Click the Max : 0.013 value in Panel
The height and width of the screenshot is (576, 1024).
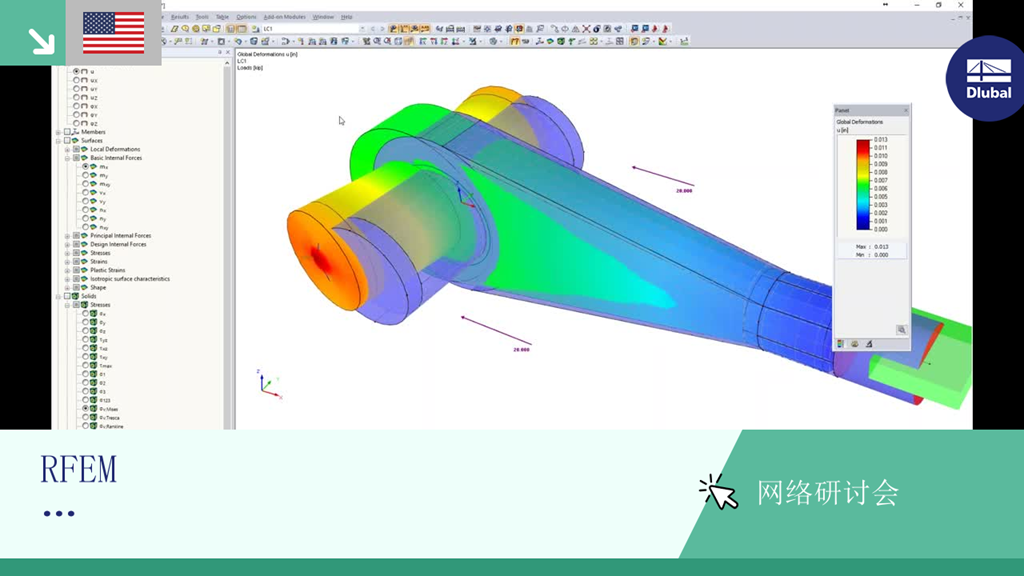point(872,247)
